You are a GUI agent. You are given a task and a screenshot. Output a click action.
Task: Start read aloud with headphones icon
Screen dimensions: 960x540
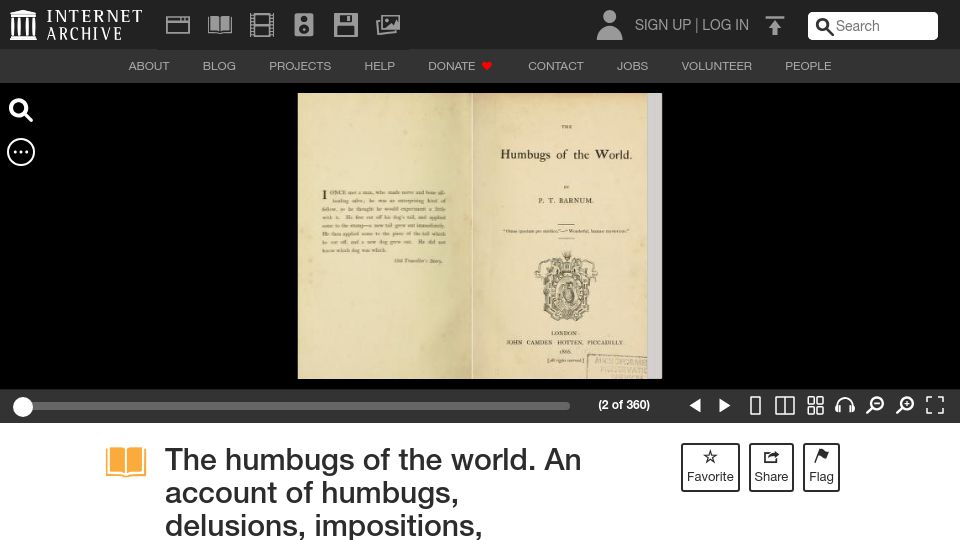coord(845,405)
